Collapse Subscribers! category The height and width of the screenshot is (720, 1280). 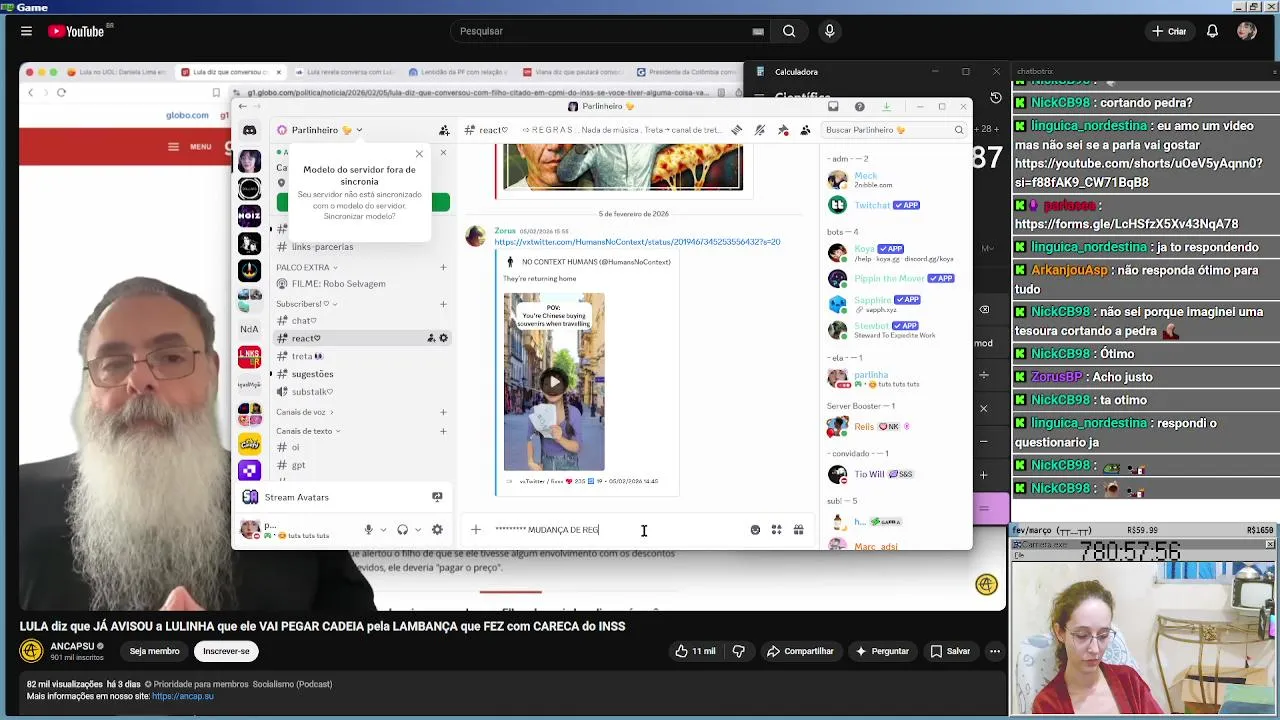(306, 304)
